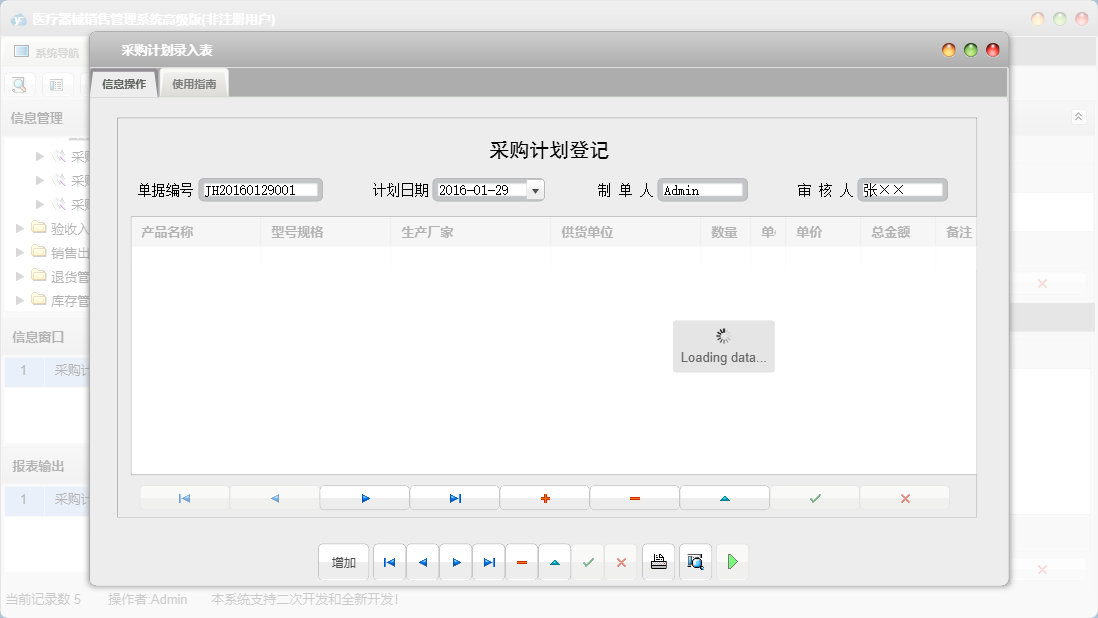Click inside the 单据编号 input field
The width and height of the screenshot is (1098, 618).
pyautogui.click(x=260, y=189)
